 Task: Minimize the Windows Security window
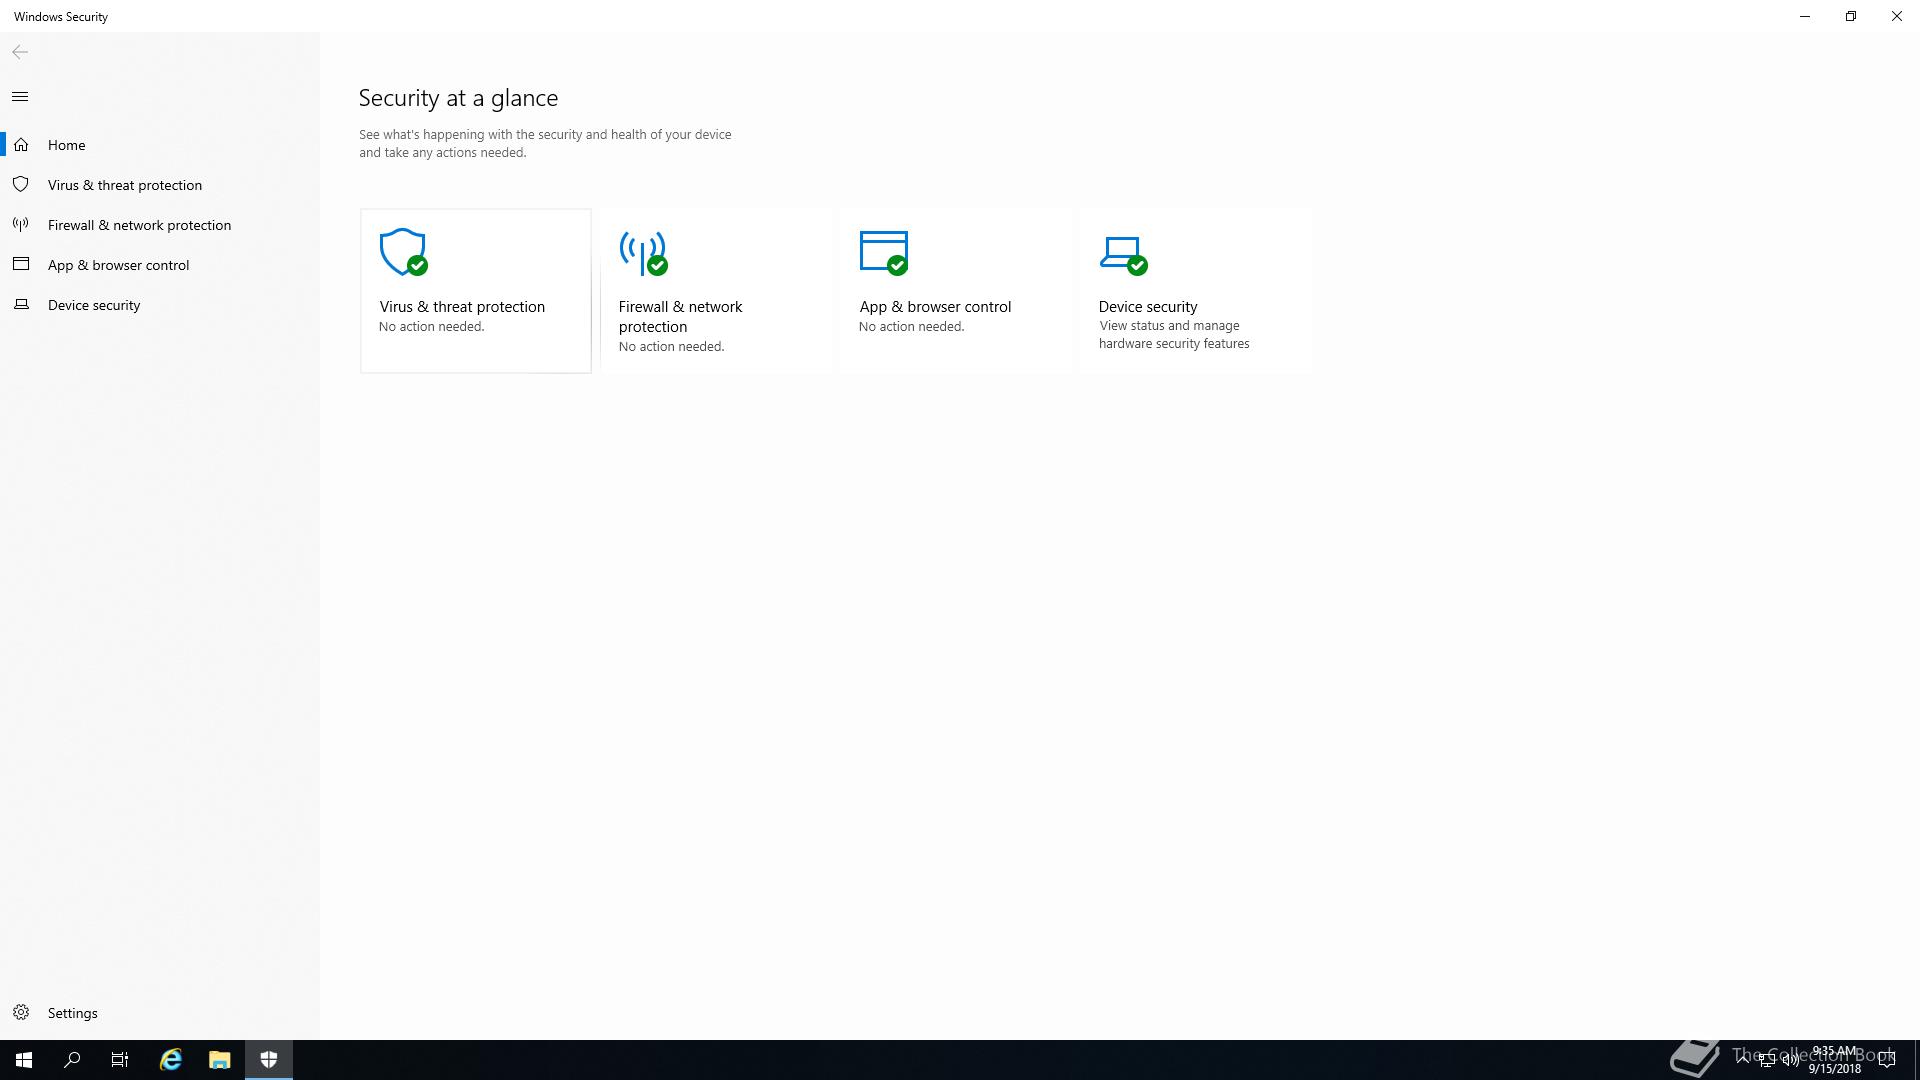tap(1805, 16)
